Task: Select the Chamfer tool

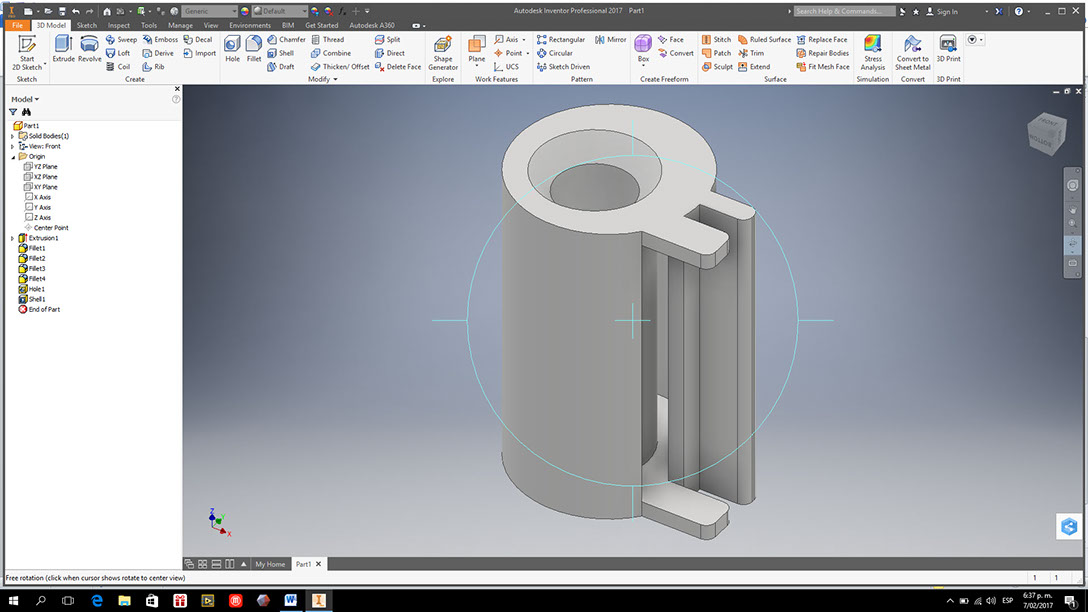Action: 286,40
